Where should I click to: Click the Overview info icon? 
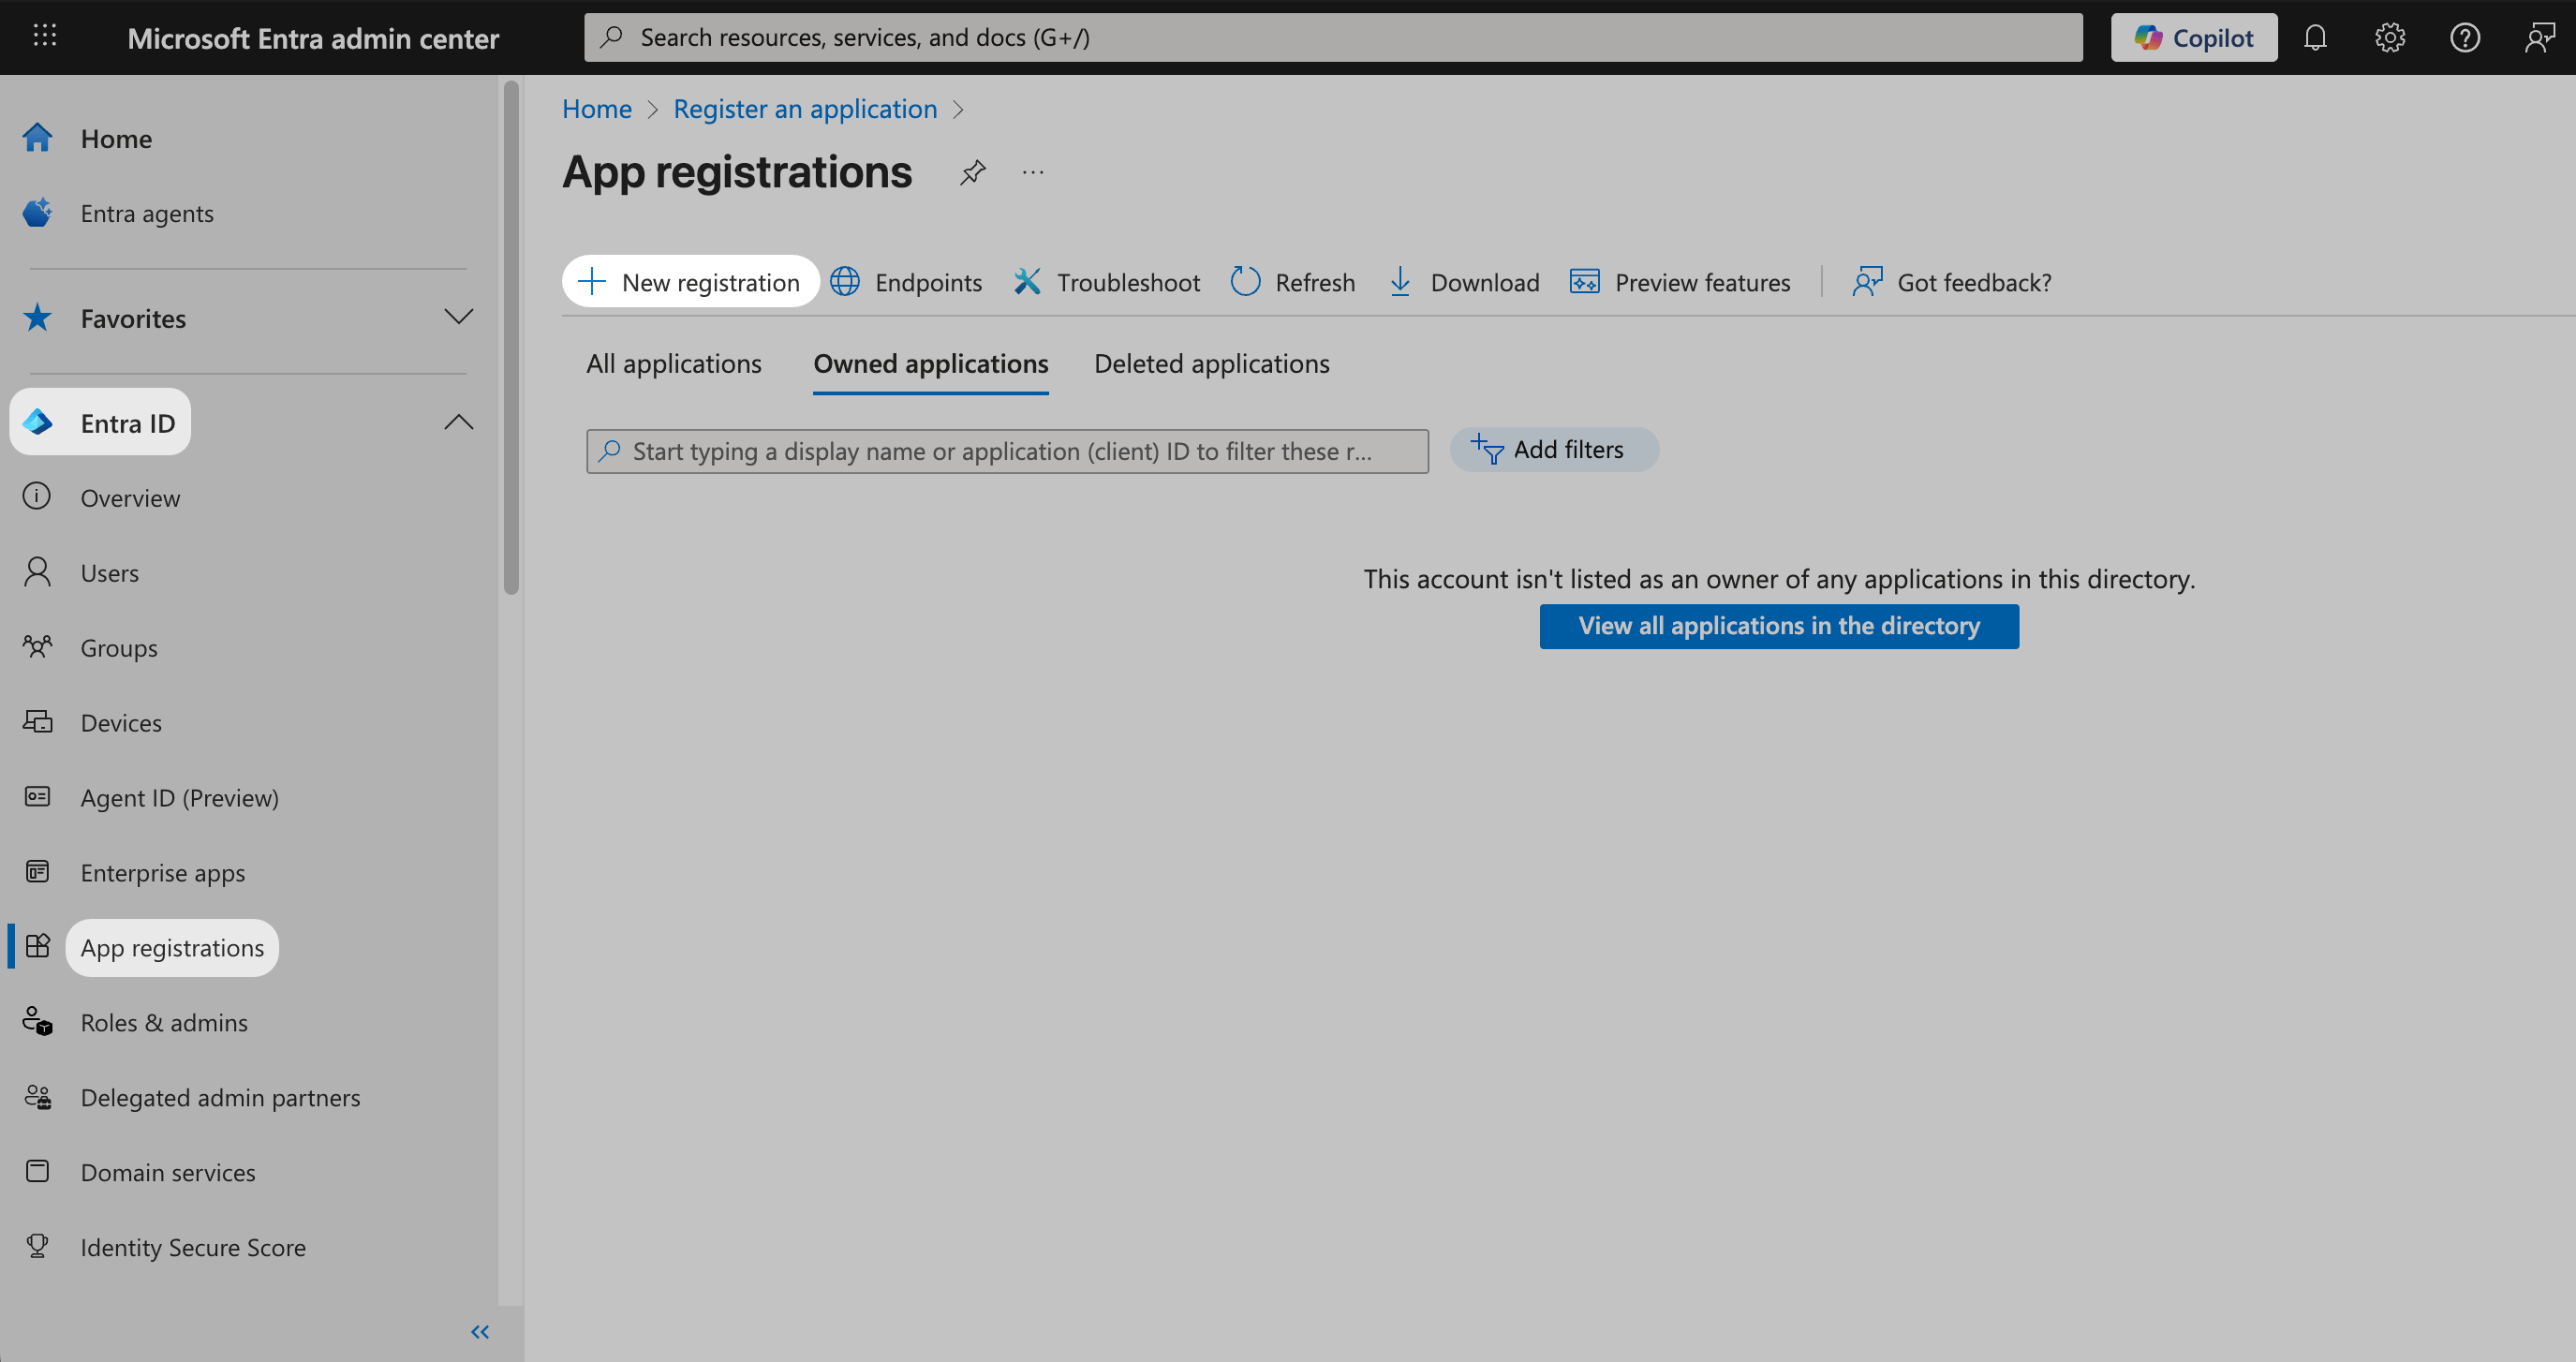point(37,496)
